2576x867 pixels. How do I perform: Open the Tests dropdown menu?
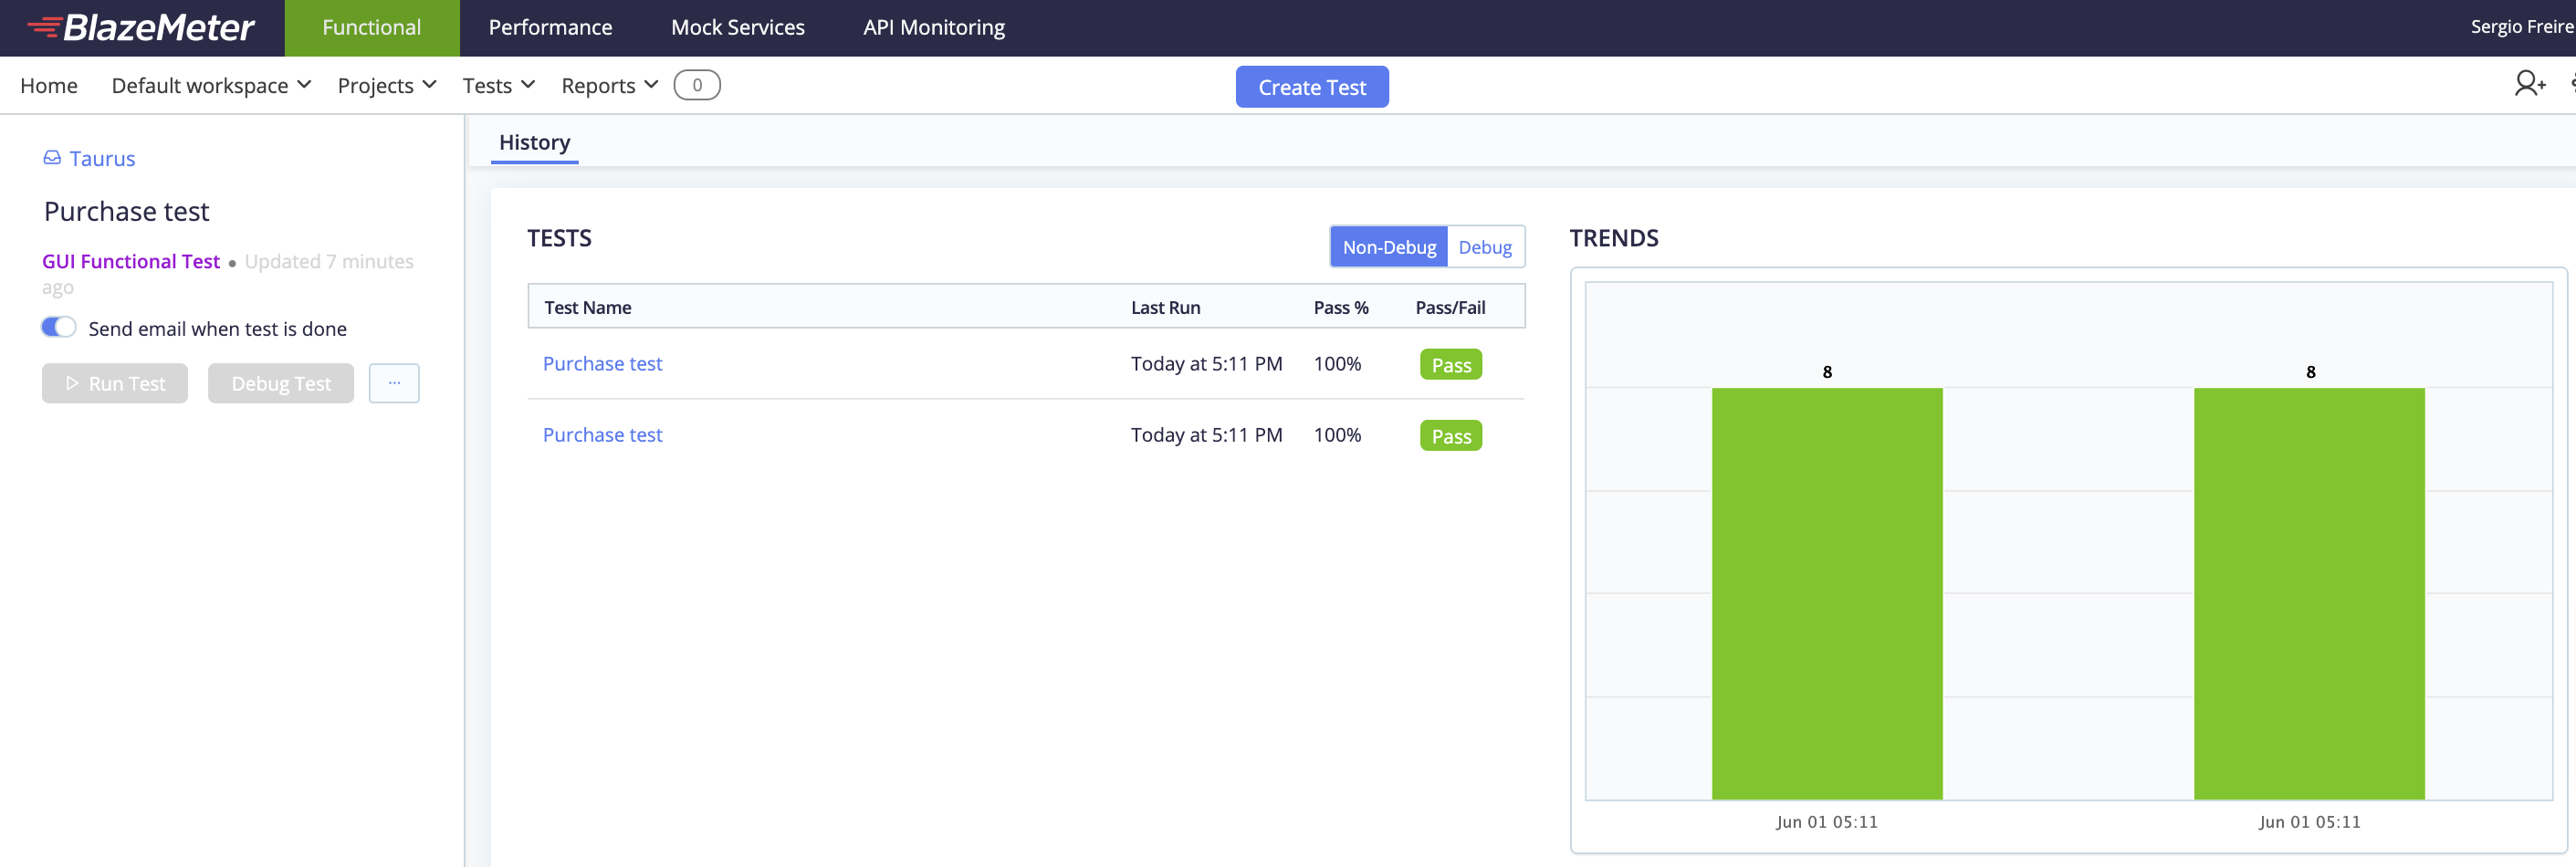click(498, 85)
